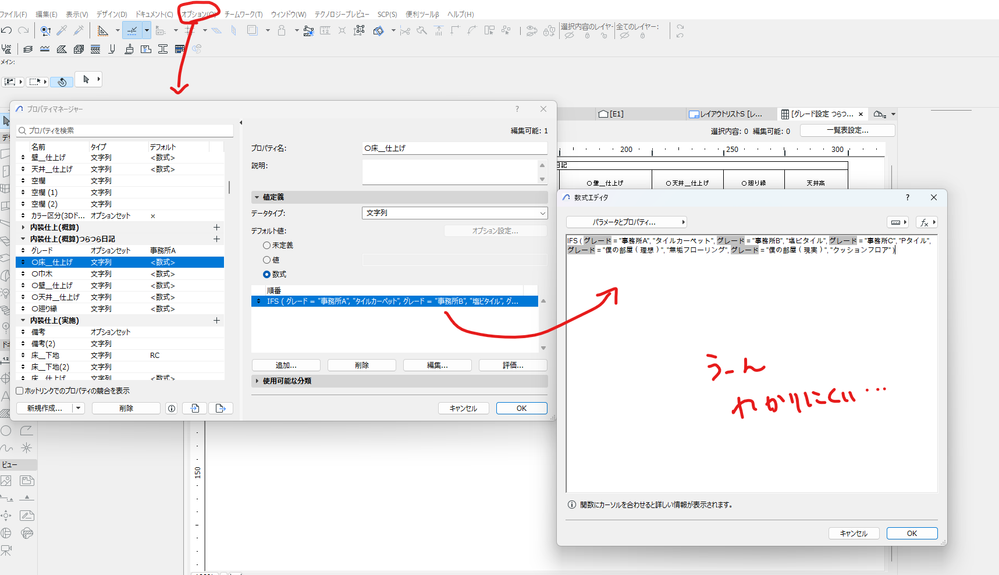Viewport: 999px width, 575px height.
Task: Click the プロパティ名 field containing ○床__仕上げ
Action: (454, 148)
